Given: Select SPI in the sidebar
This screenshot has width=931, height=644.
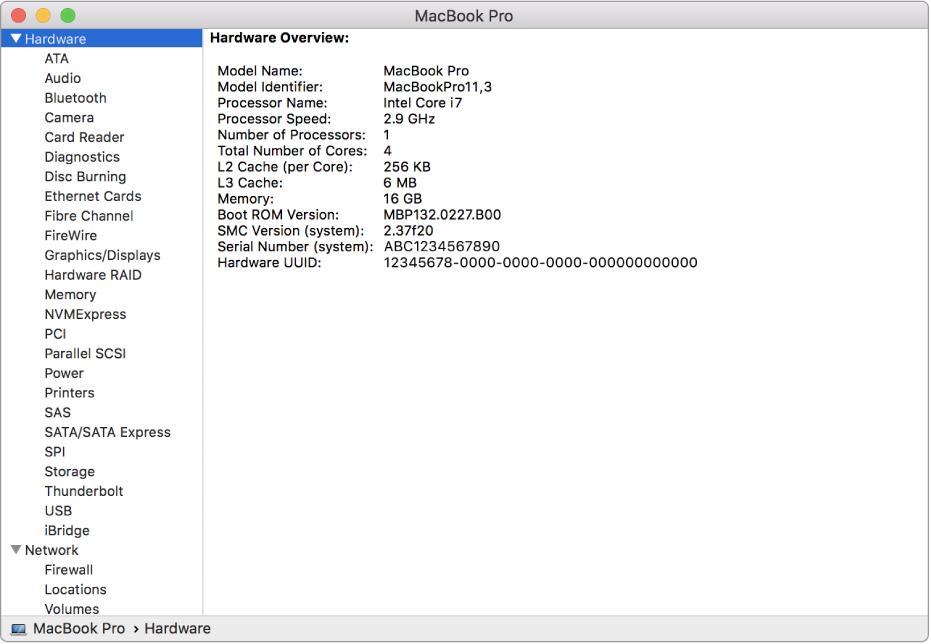Looking at the screenshot, I should coord(55,452).
